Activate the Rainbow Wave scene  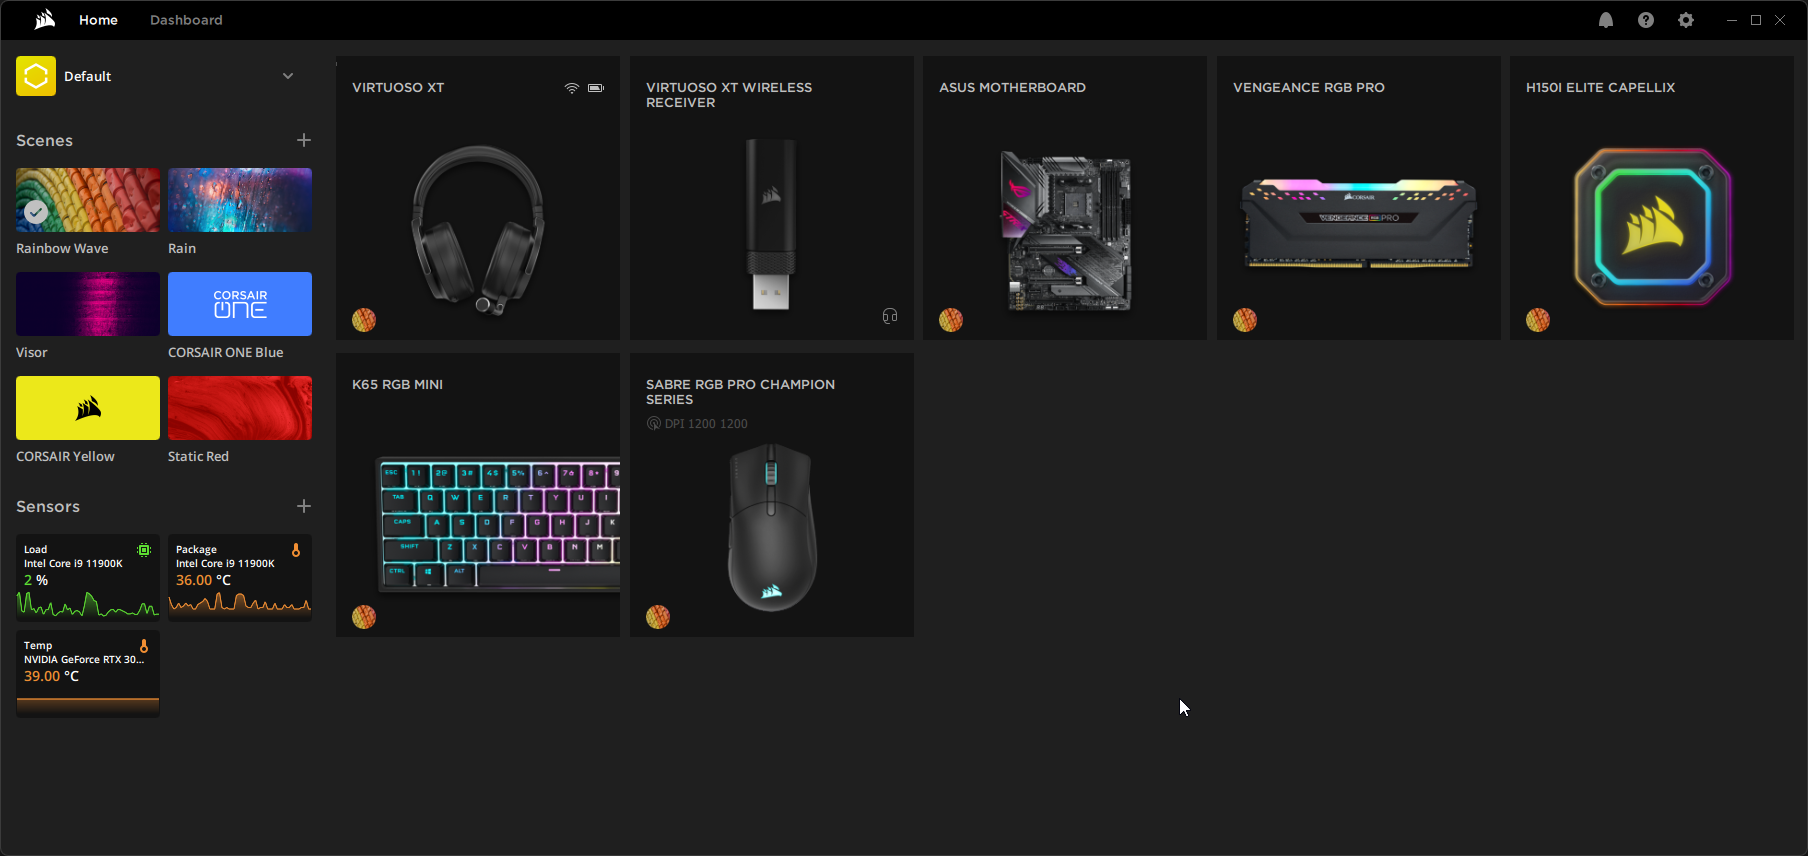(x=88, y=200)
